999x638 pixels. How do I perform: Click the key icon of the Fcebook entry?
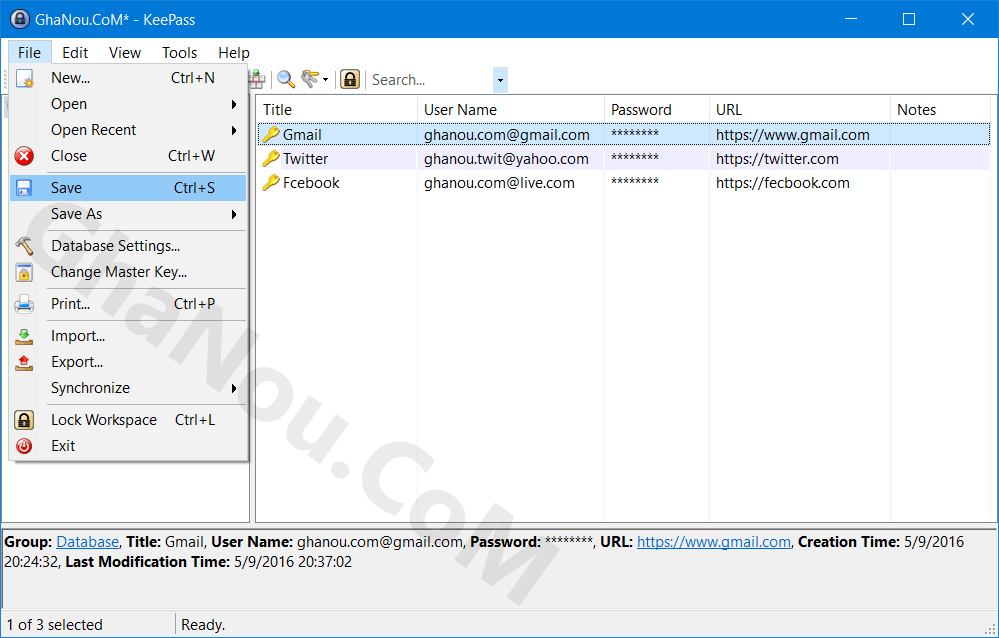(x=271, y=183)
